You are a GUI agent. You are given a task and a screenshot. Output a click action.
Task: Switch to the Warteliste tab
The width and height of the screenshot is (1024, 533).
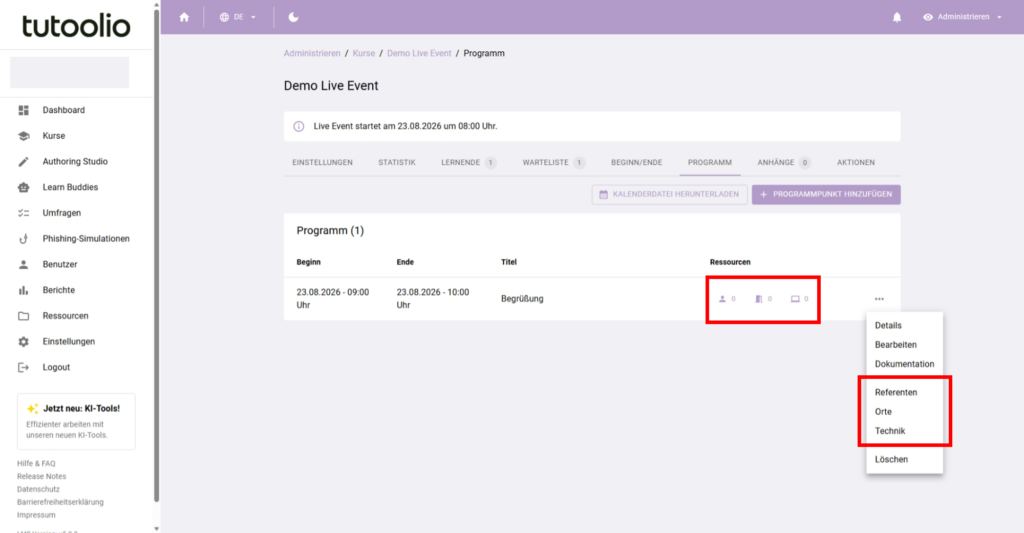click(x=553, y=163)
